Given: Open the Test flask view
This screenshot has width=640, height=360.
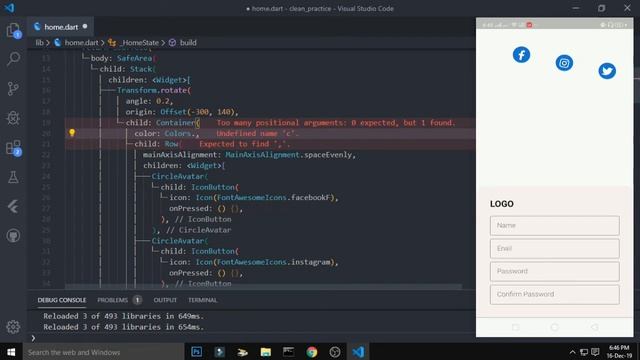Looking at the screenshot, I should (13, 177).
